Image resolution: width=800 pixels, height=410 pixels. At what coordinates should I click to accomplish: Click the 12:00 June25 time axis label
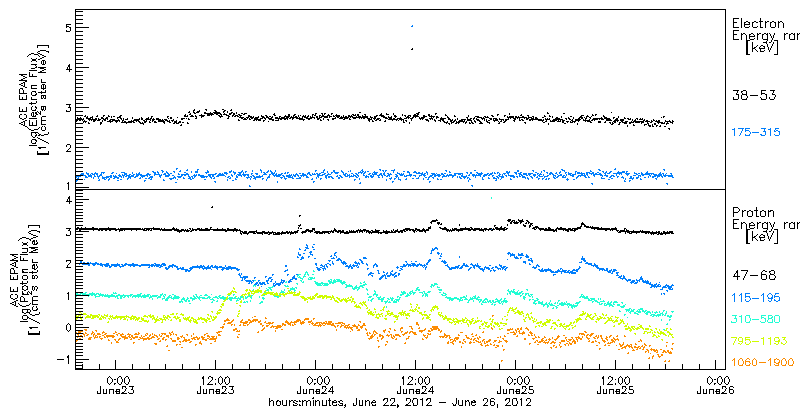pos(615,386)
